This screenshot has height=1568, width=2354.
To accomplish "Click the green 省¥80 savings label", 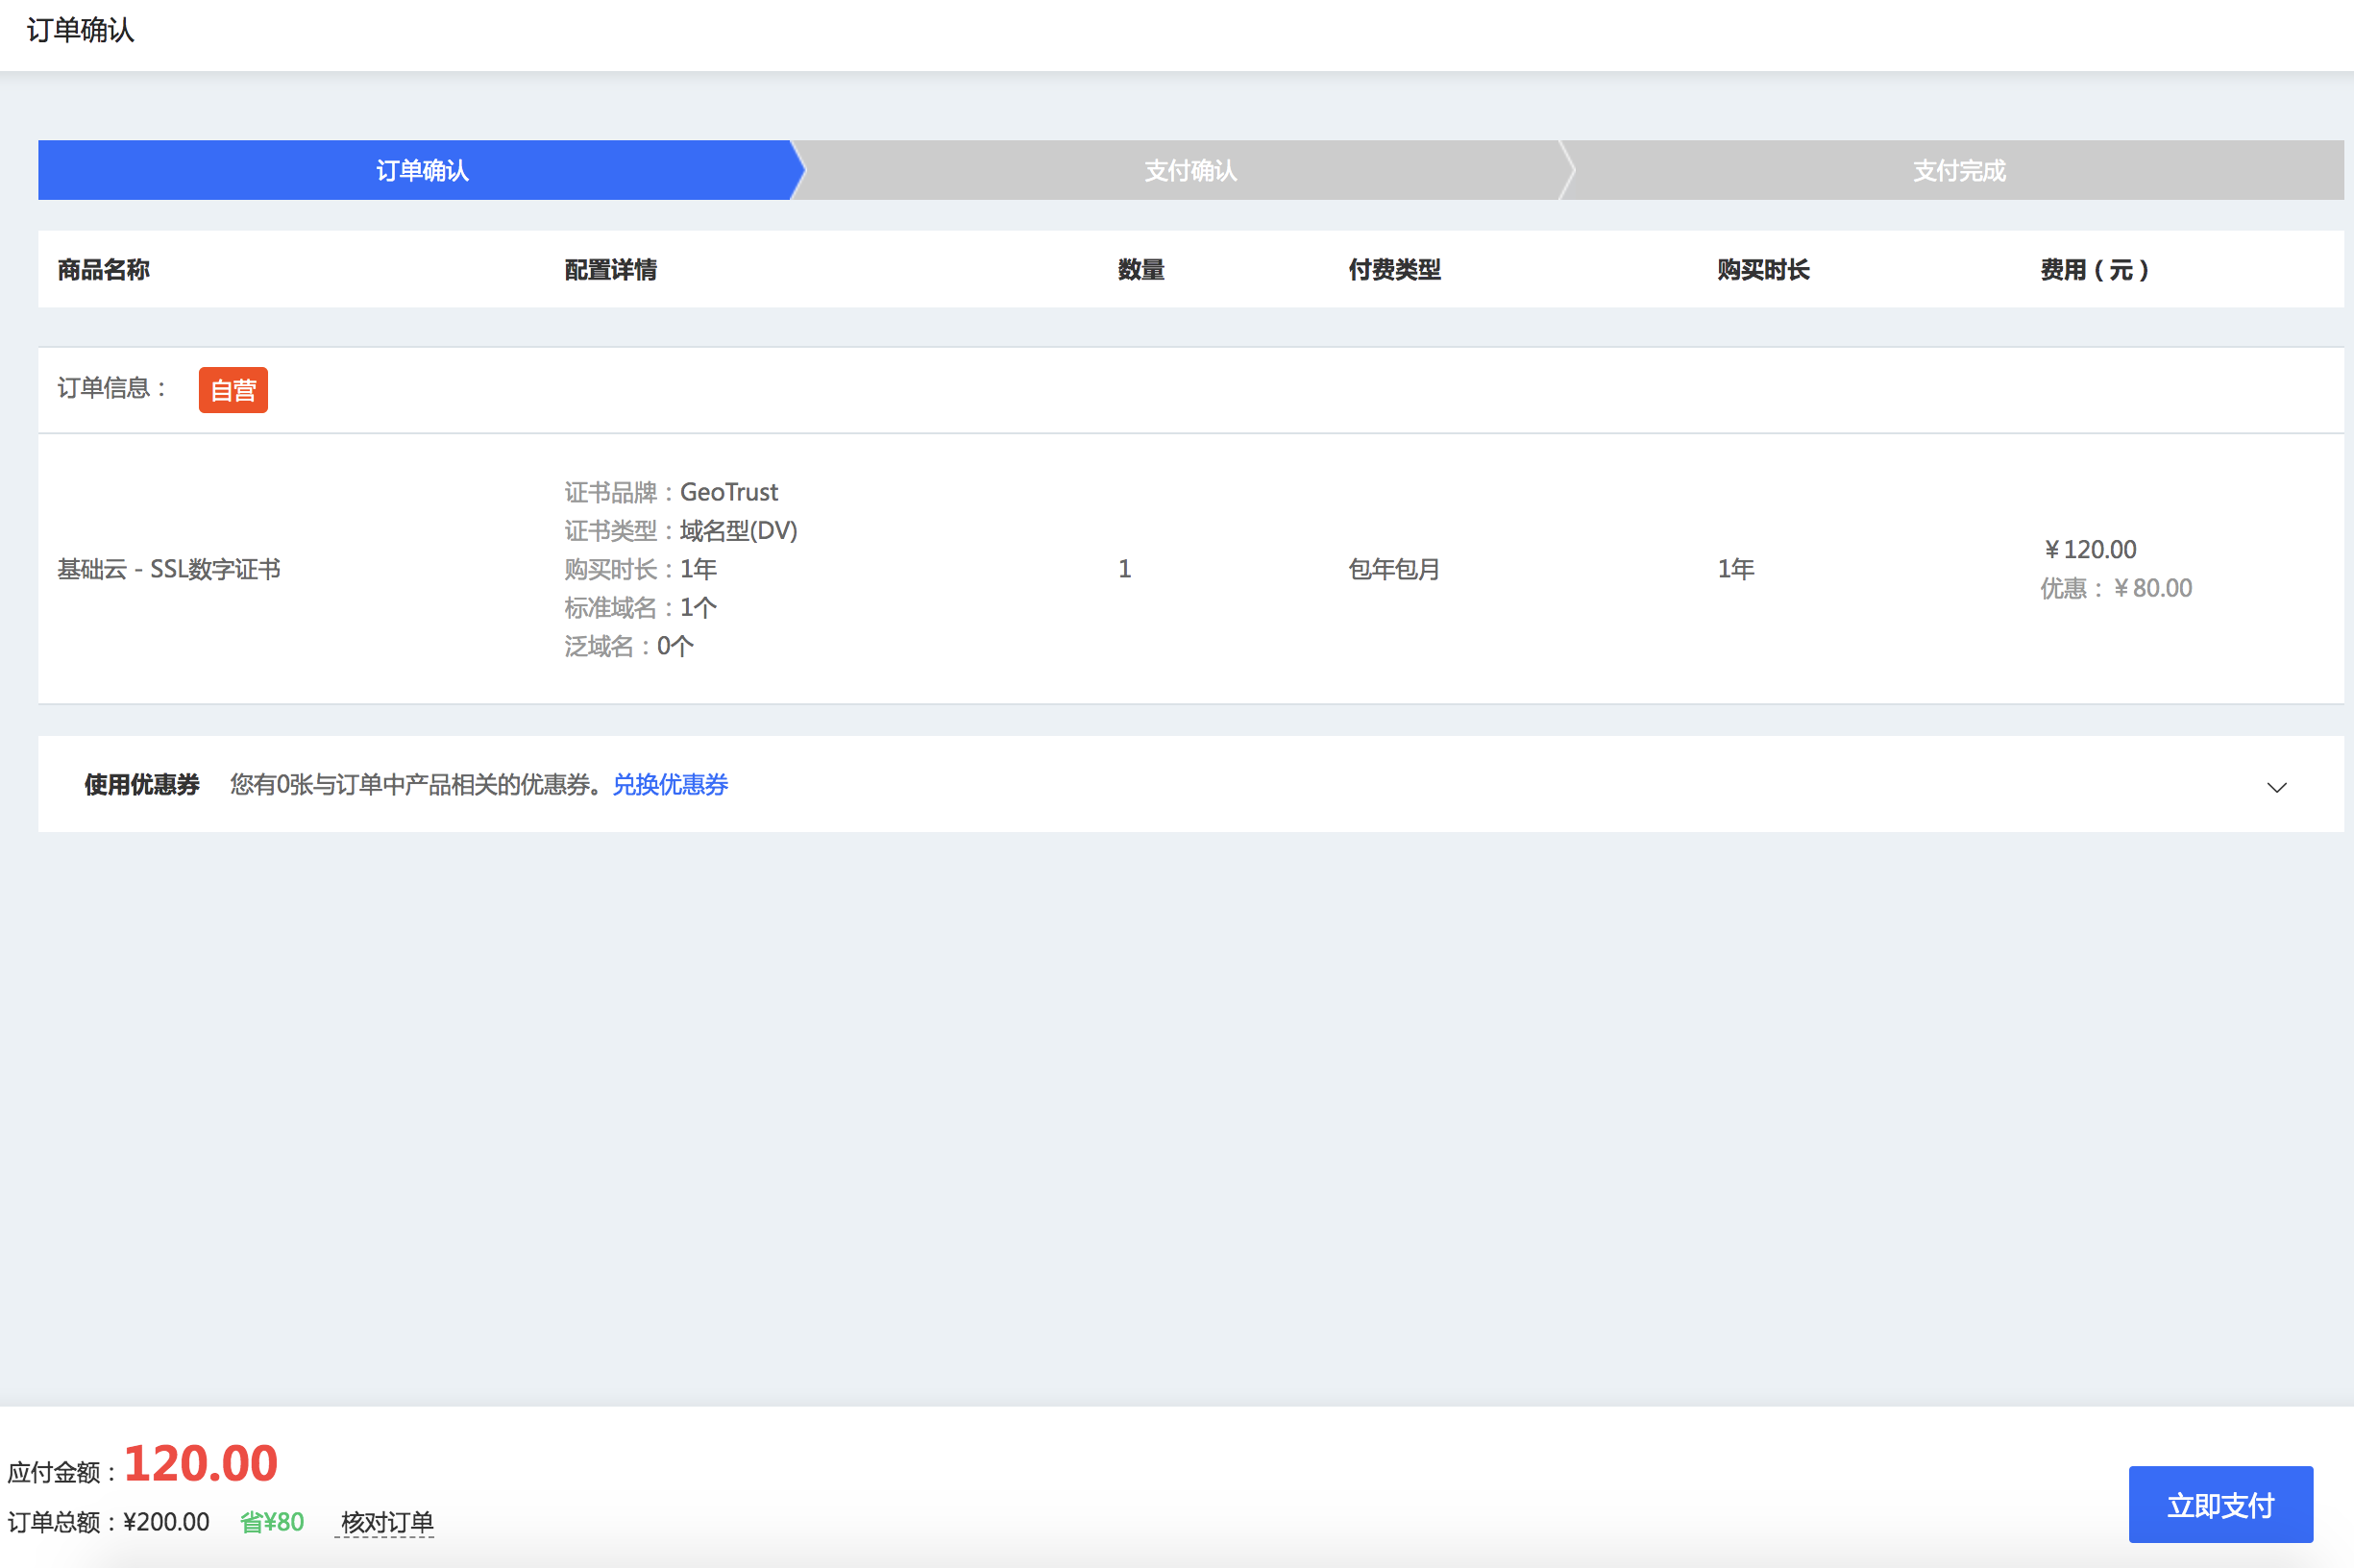I will point(271,1522).
